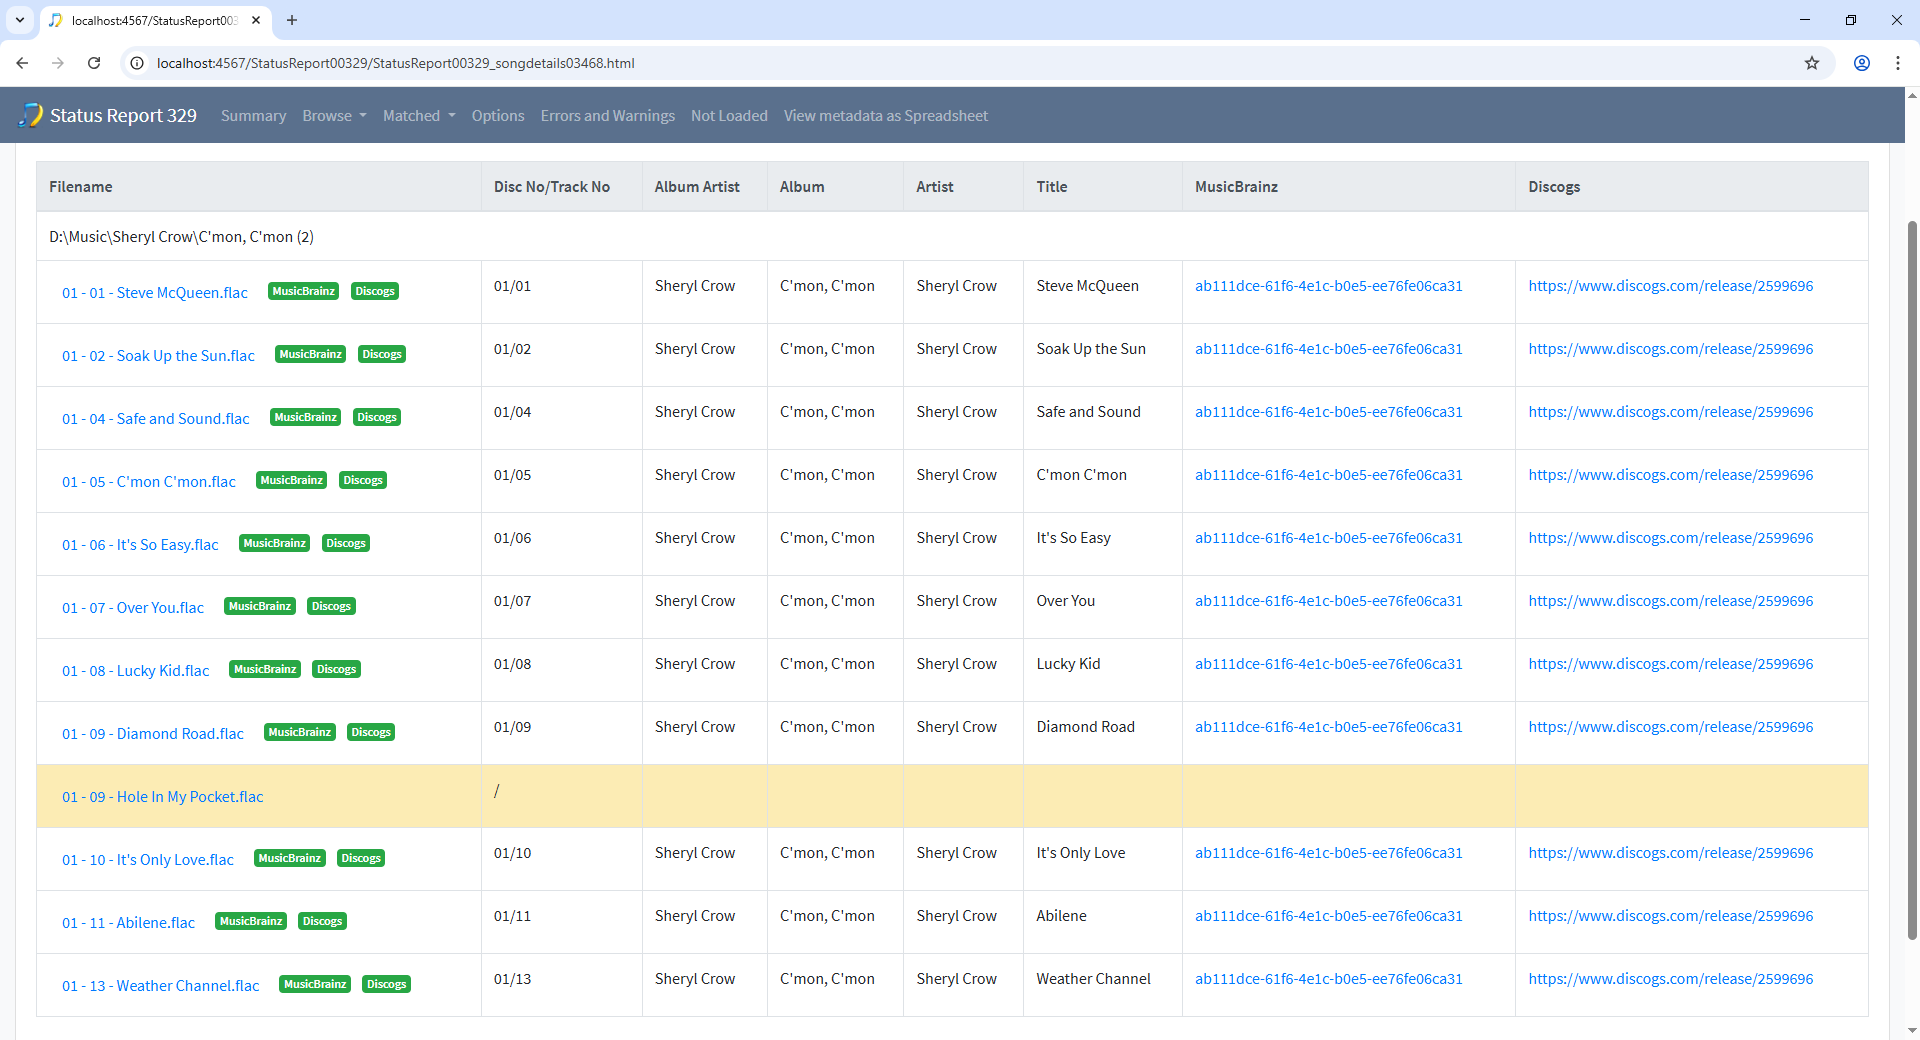Click Discogs badge for Weather Channel
The height and width of the screenshot is (1040, 1920).
(x=387, y=984)
